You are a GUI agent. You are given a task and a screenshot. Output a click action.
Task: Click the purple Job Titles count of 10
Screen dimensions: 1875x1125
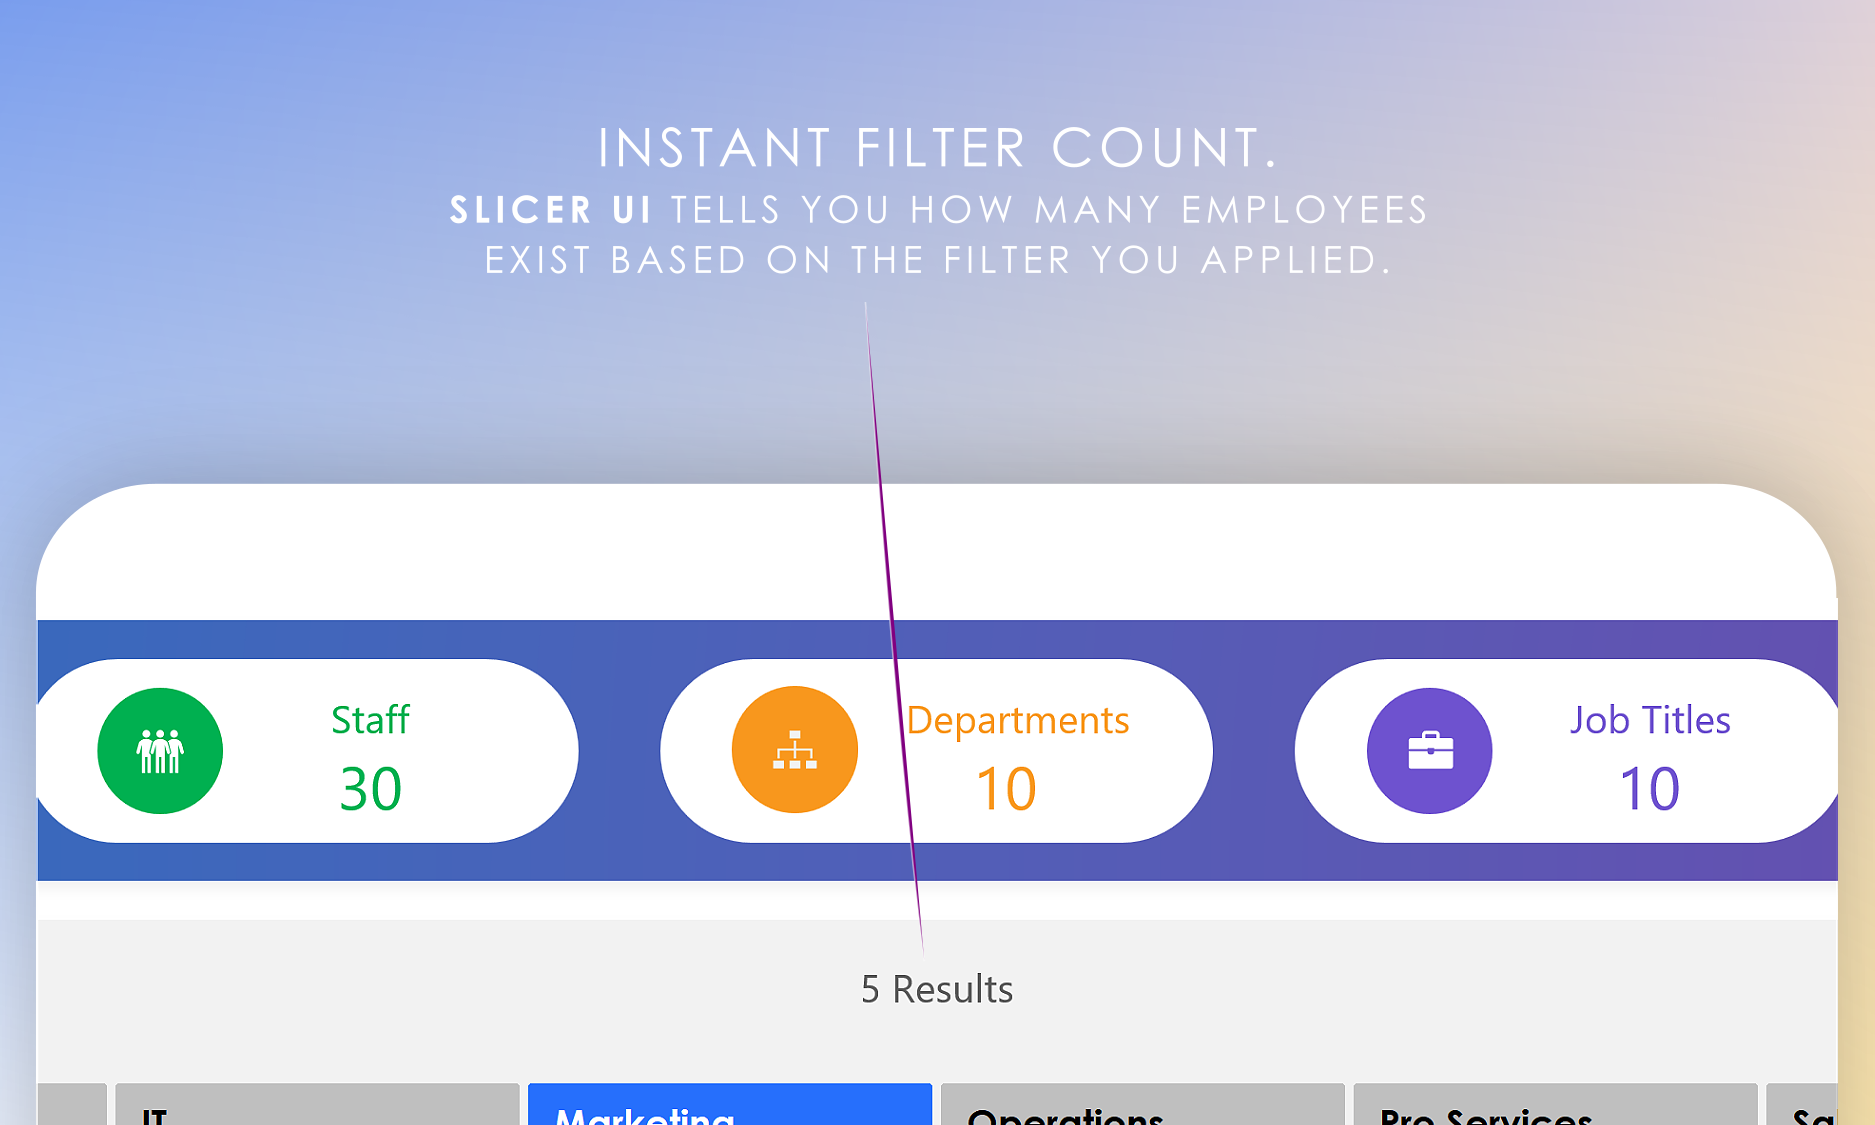coord(1649,789)
